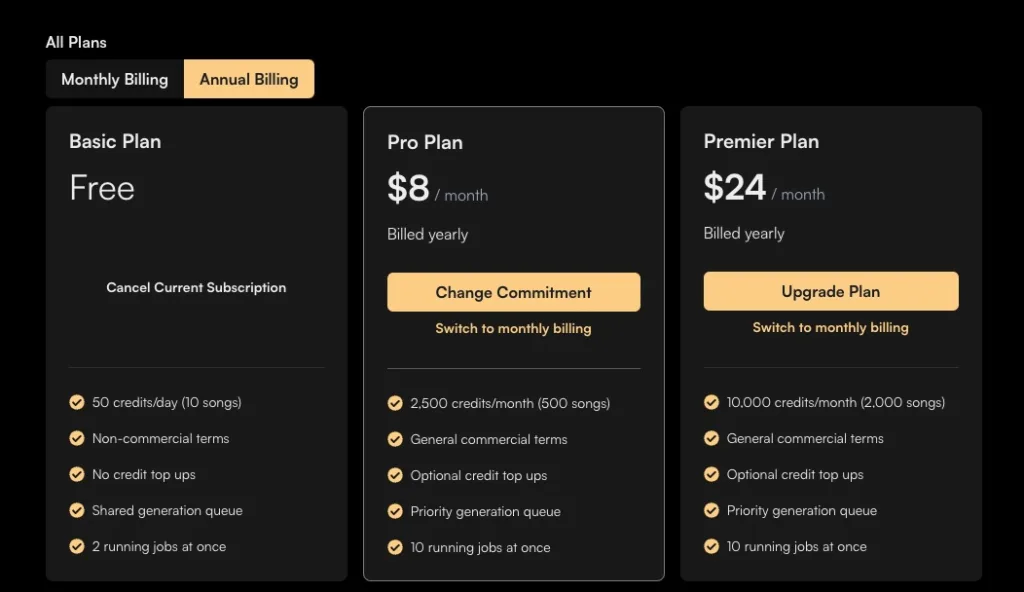This screenshot has height=592, width=1024.
Task: Click checkmark icon beside 10,000 credits/month
Action: 711,402
